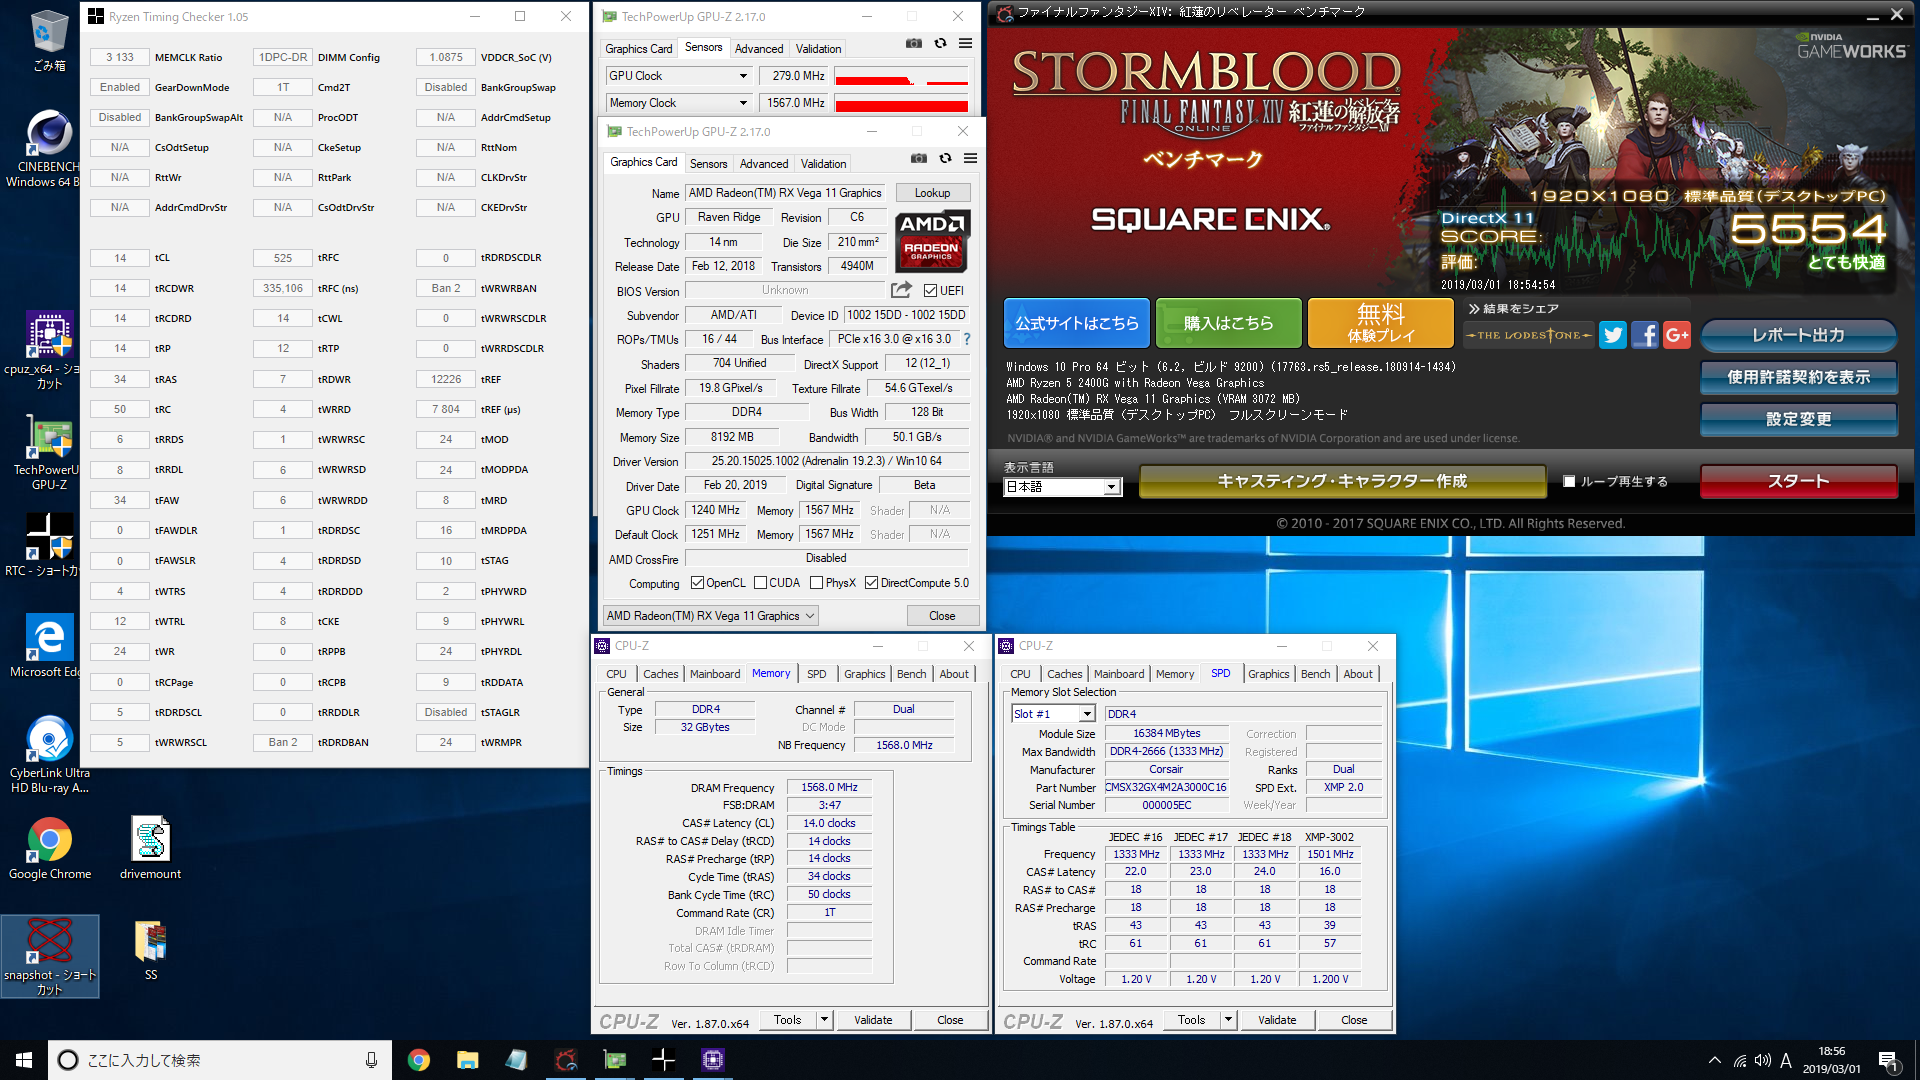Screen dimensions: 1920x1080
Task: Open the drivemount desktop file
Action: pyautogui.click(x=150, y=849)
